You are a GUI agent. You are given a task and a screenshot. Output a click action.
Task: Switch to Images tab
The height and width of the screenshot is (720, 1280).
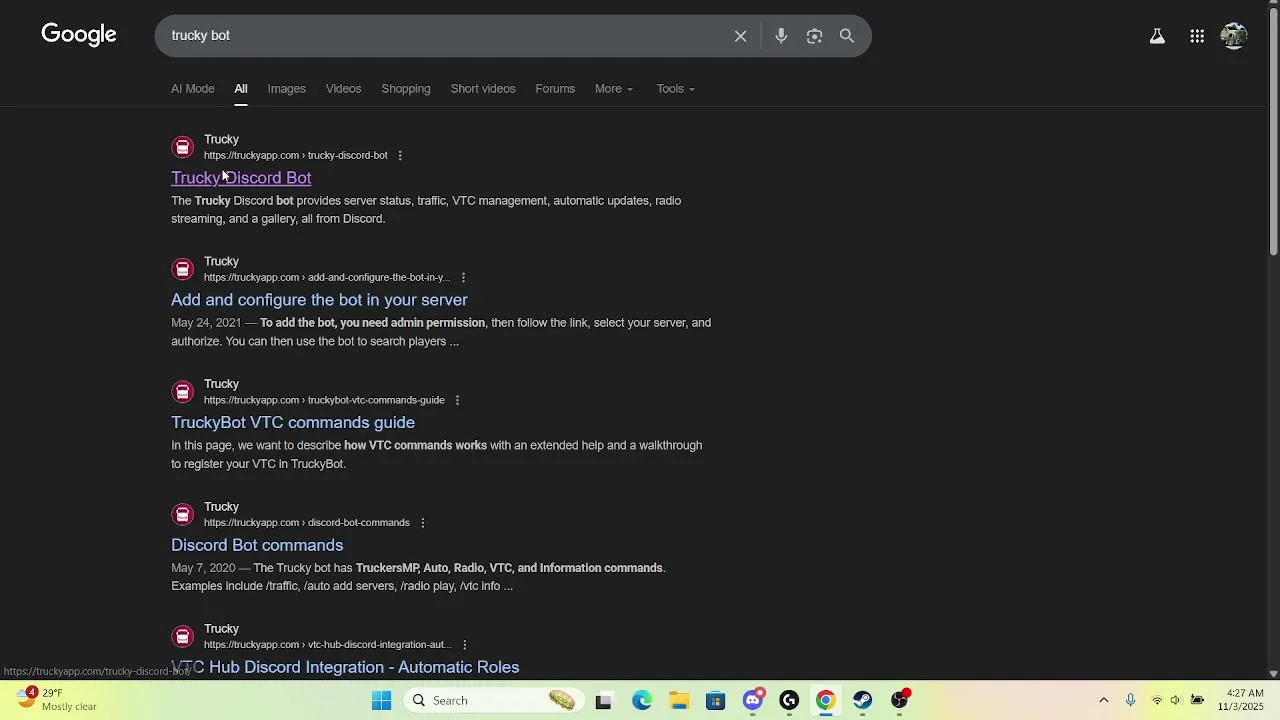(286, 89)
